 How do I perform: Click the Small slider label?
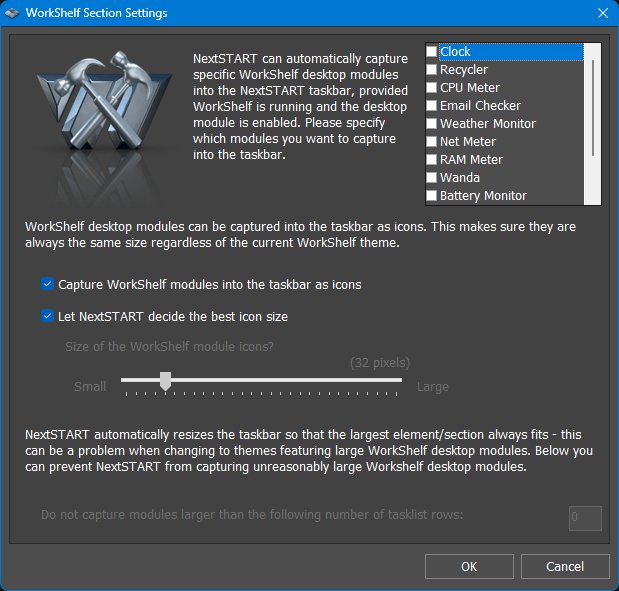pos(90,386)
